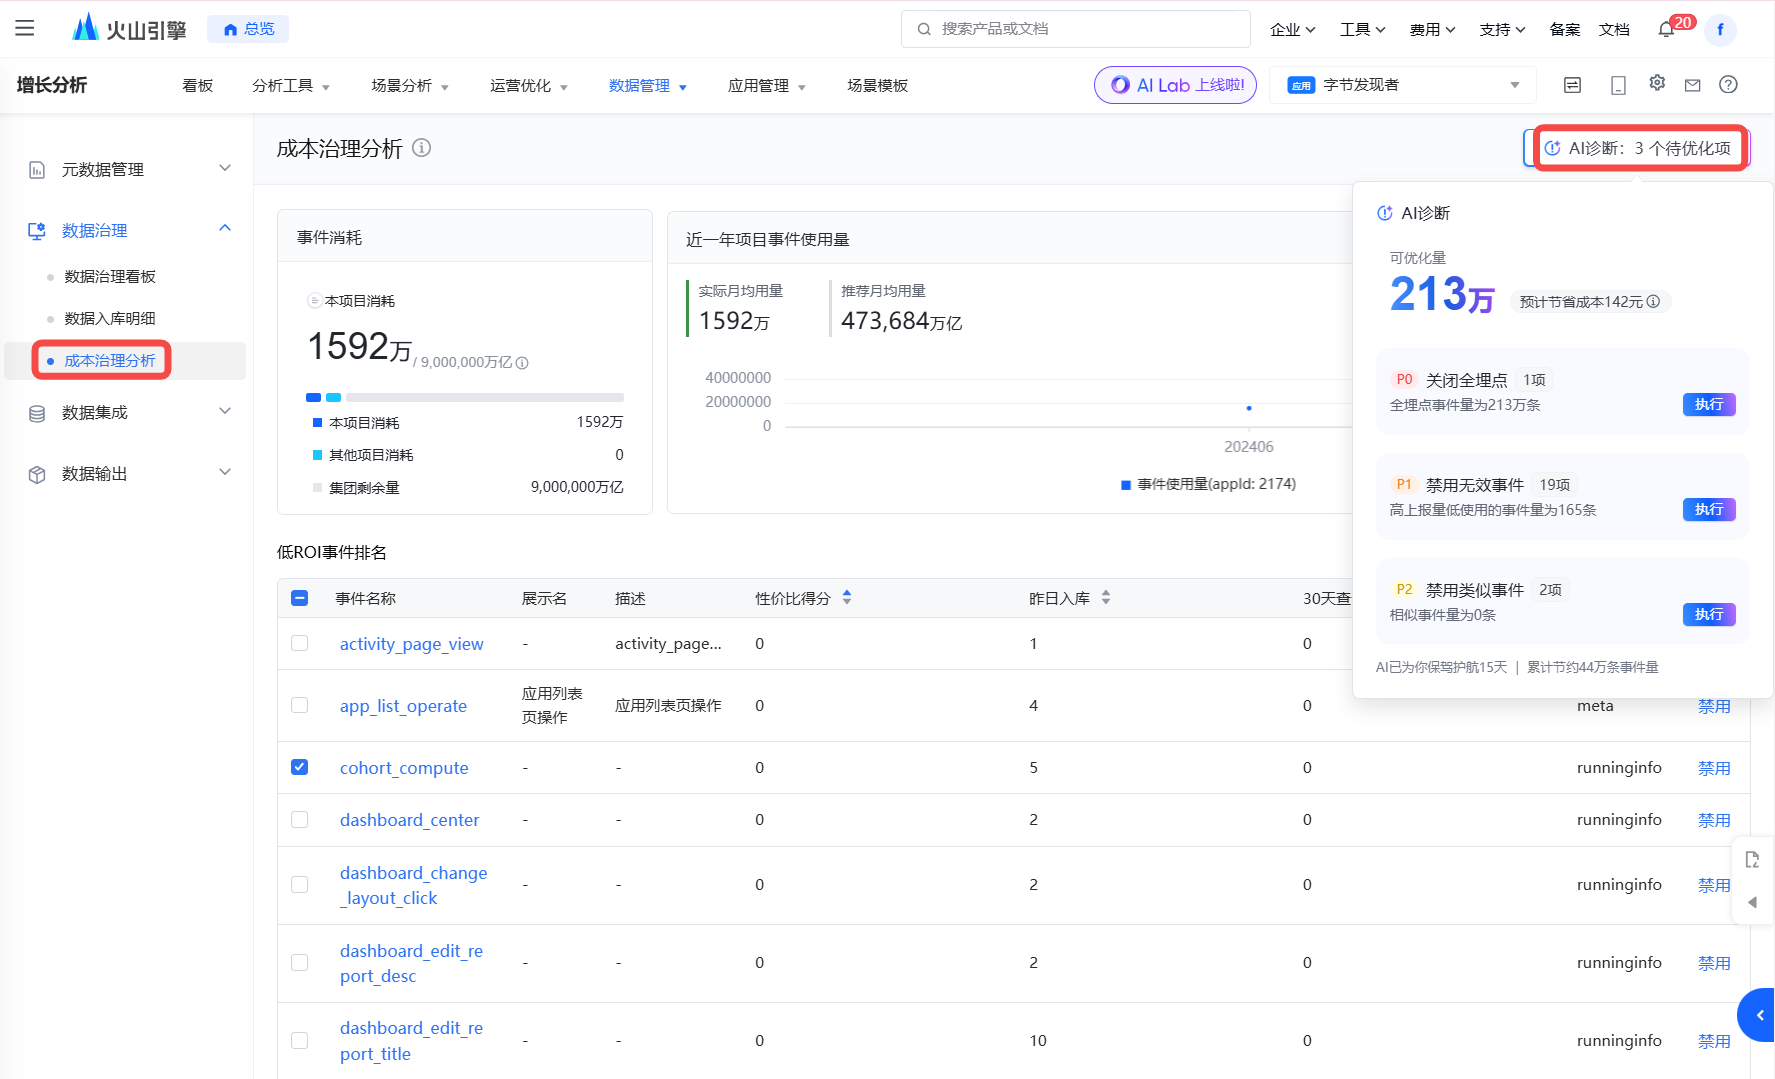Expand the 工具 top menu
The height and width of the screenshot is (1079, 1775).
pos(1362,29)
